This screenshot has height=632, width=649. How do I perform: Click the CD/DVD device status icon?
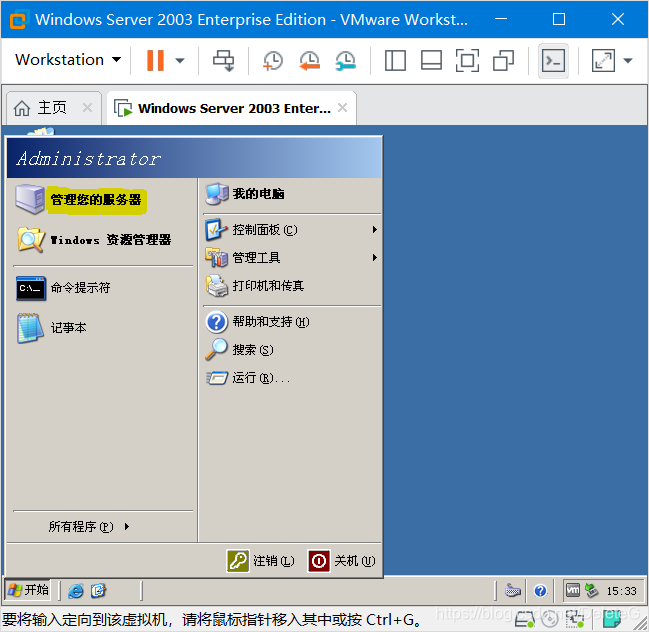pos(549,619)
